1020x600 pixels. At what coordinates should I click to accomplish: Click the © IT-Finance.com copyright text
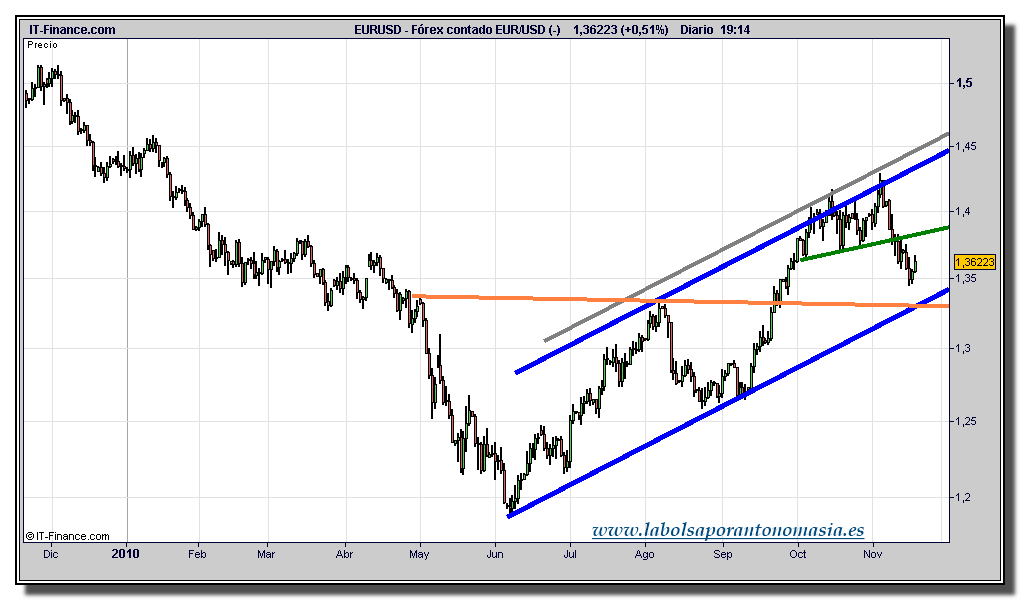pyautogui.click(x=67, y=536)
